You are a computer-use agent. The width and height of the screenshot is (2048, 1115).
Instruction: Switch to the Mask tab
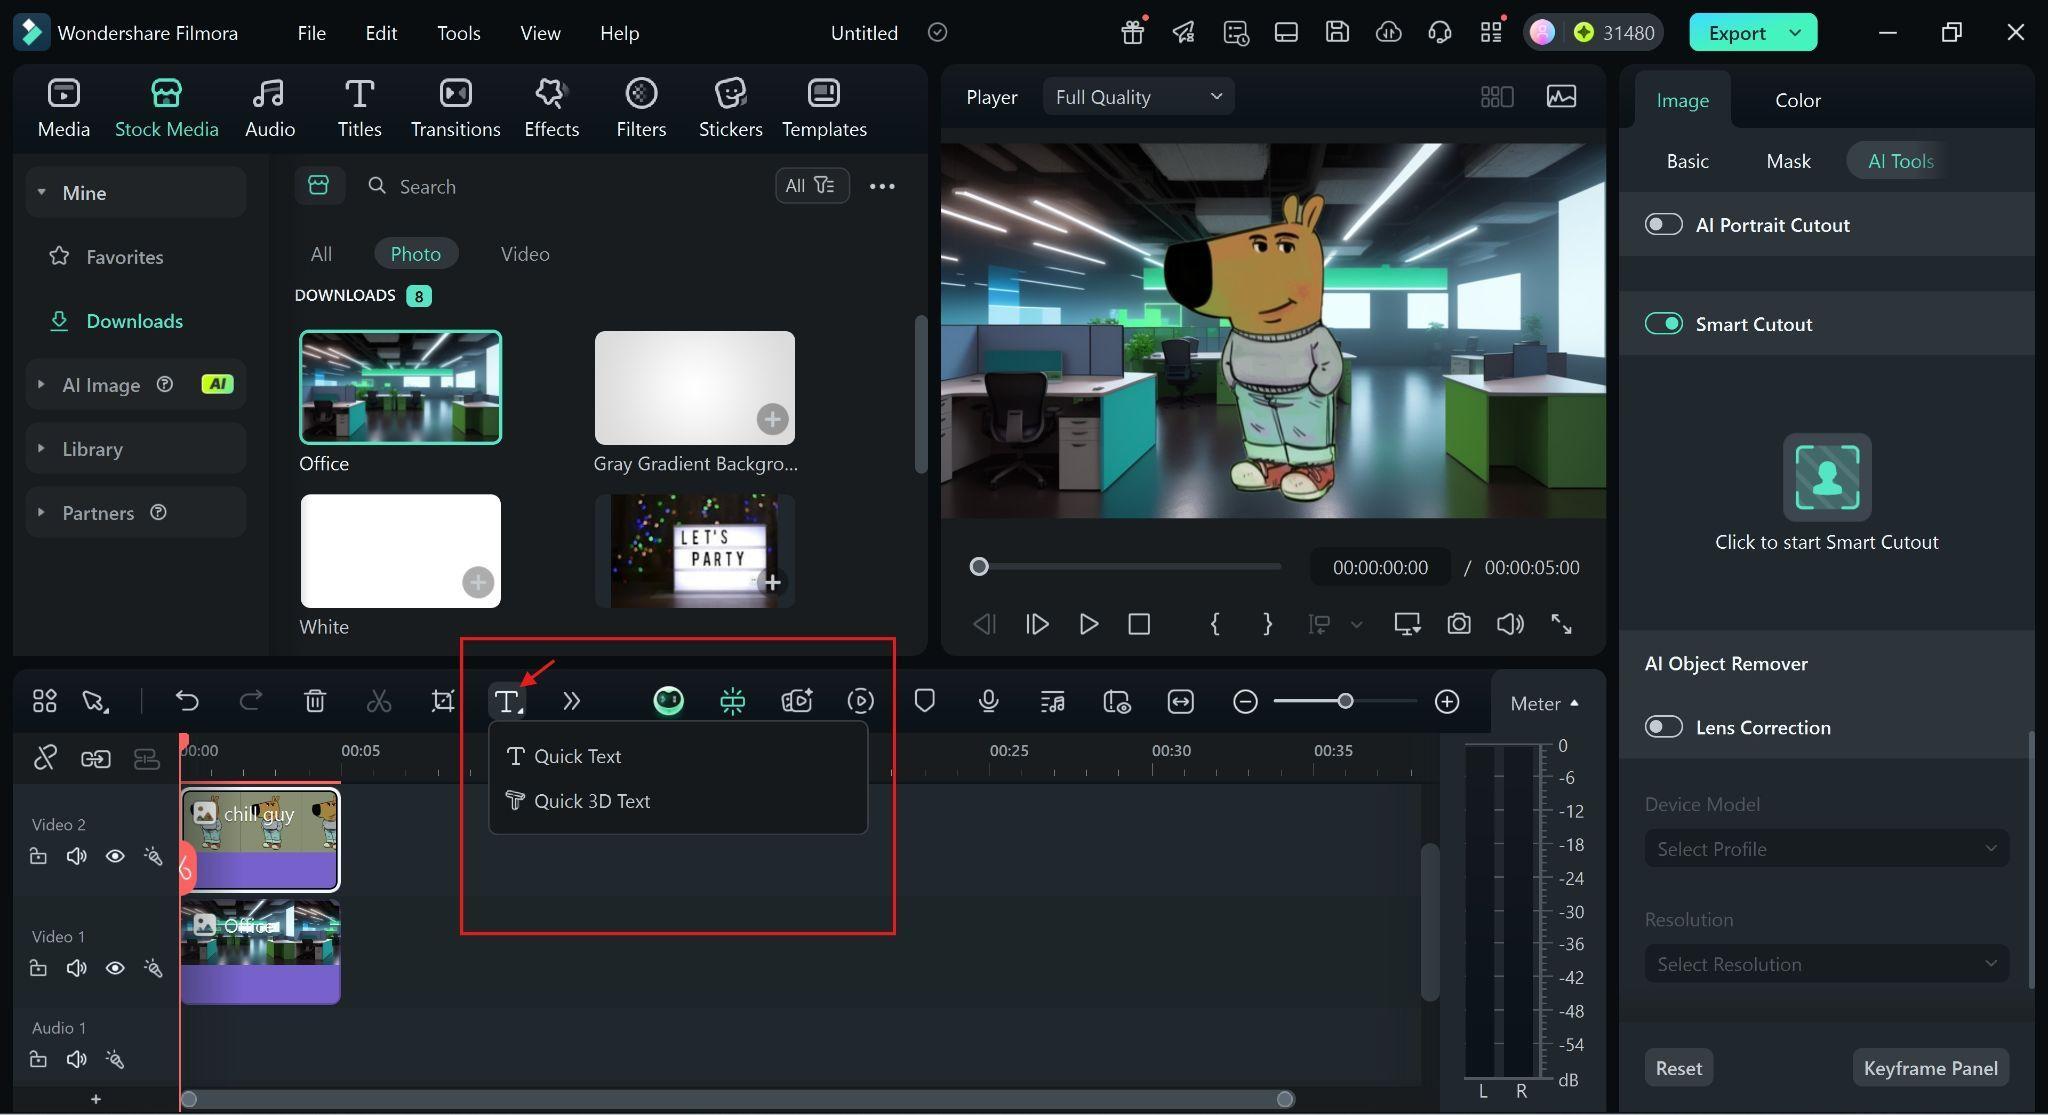(1788, 161)
